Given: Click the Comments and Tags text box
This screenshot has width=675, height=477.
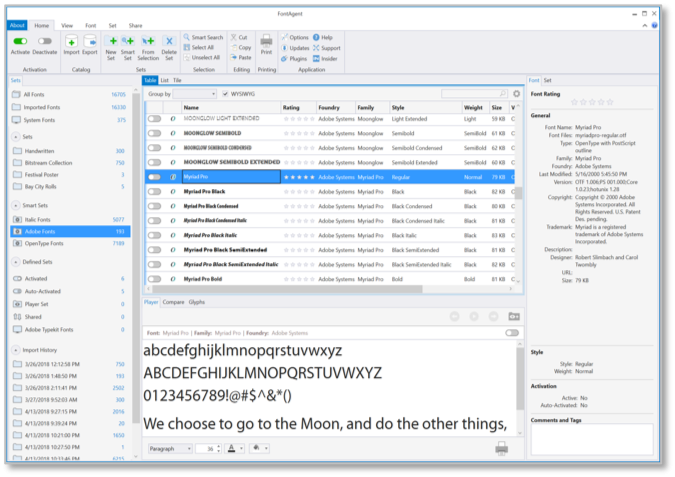Looking at the screenshot, I should point(592,439).
